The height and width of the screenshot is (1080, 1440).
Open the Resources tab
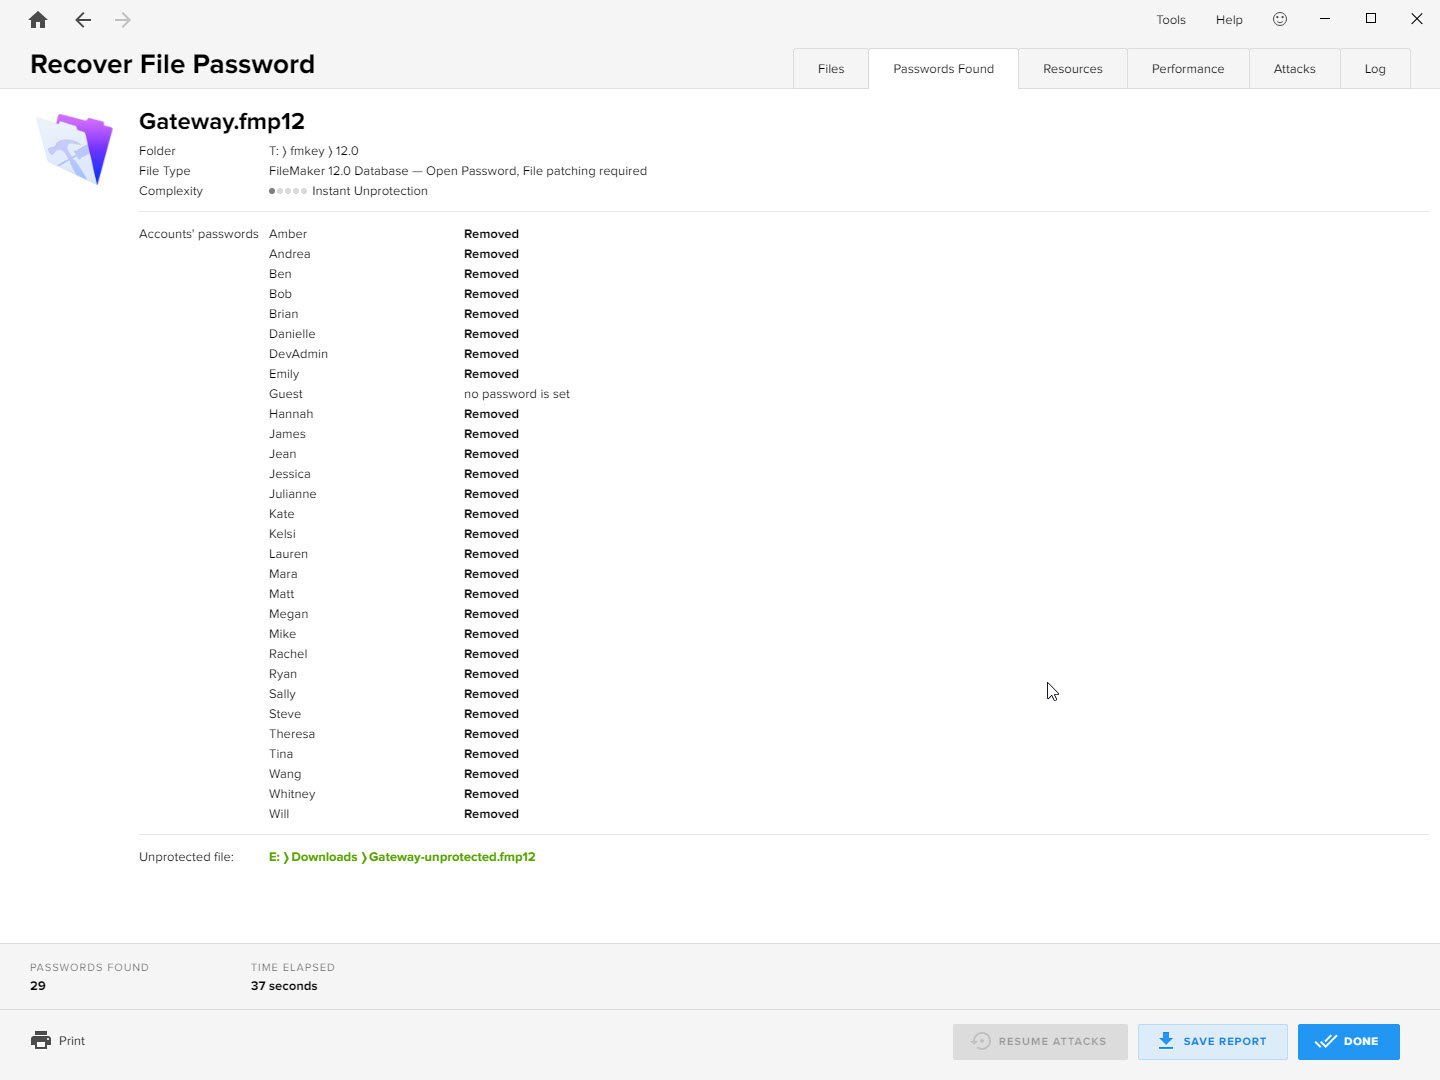click(x=1072, y=69)
